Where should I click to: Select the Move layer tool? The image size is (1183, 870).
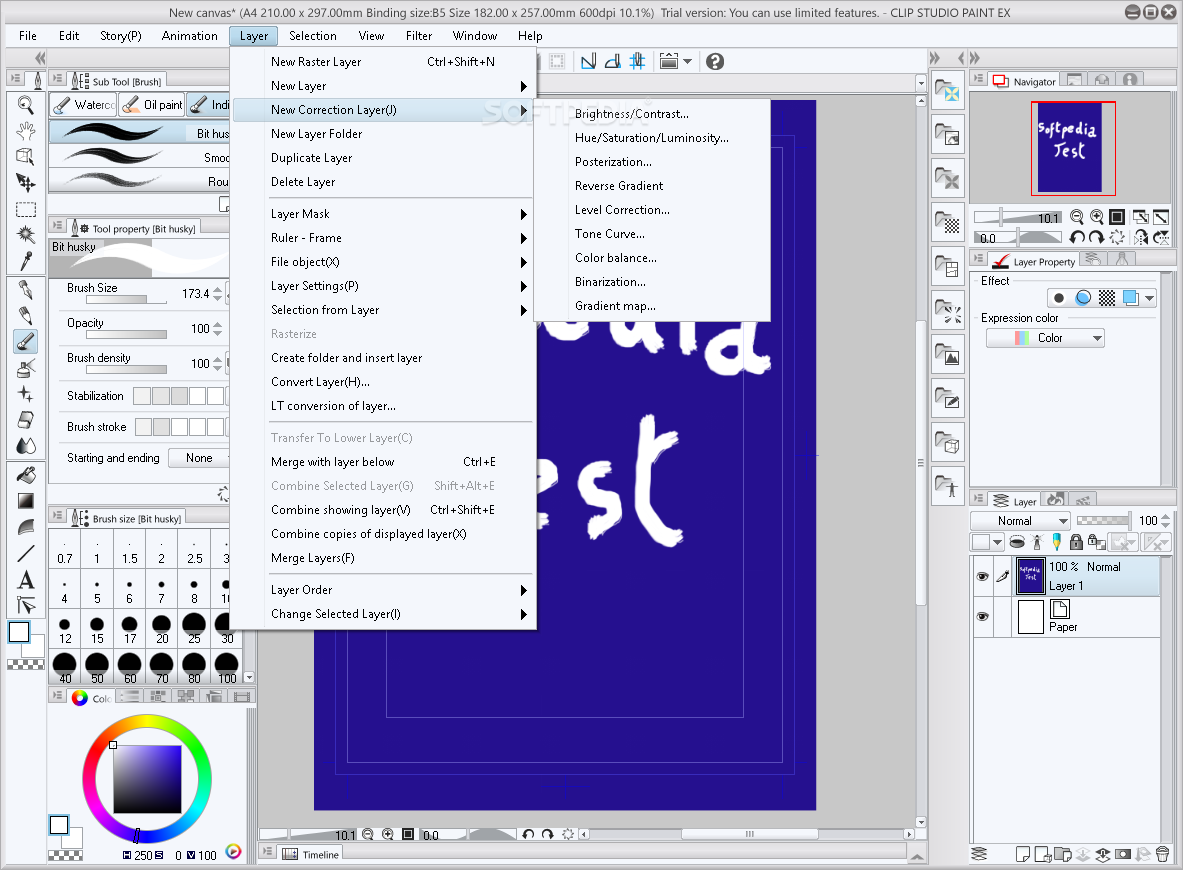point(26,183)
